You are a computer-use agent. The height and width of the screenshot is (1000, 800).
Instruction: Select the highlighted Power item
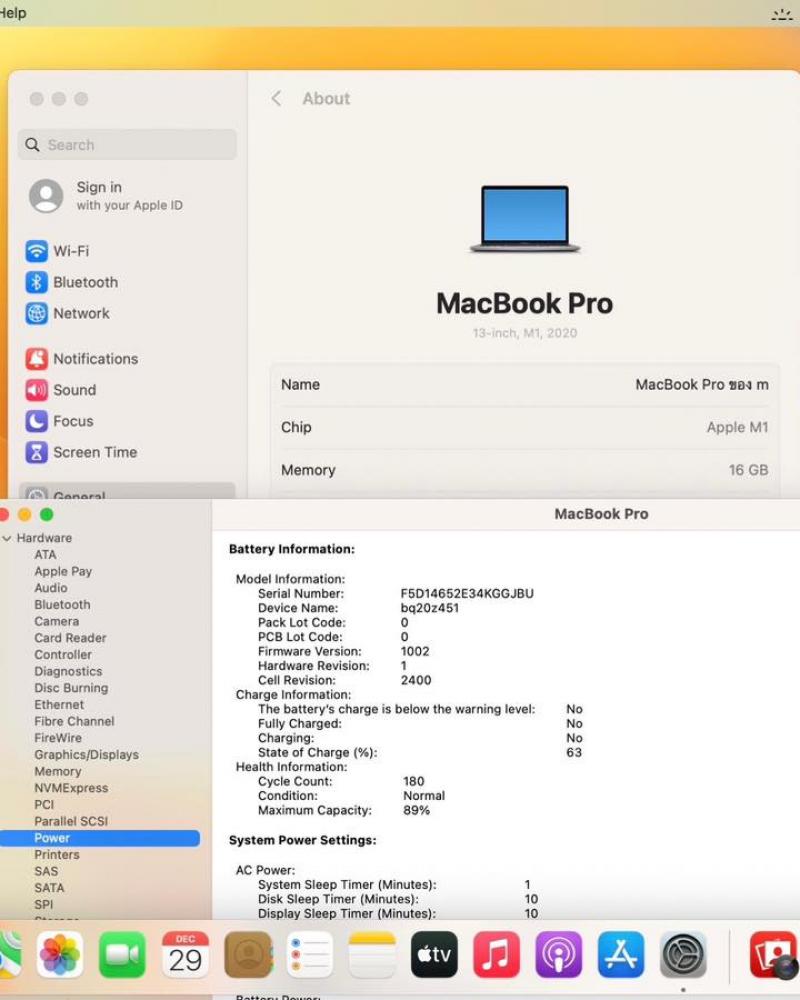coord(100,838)
